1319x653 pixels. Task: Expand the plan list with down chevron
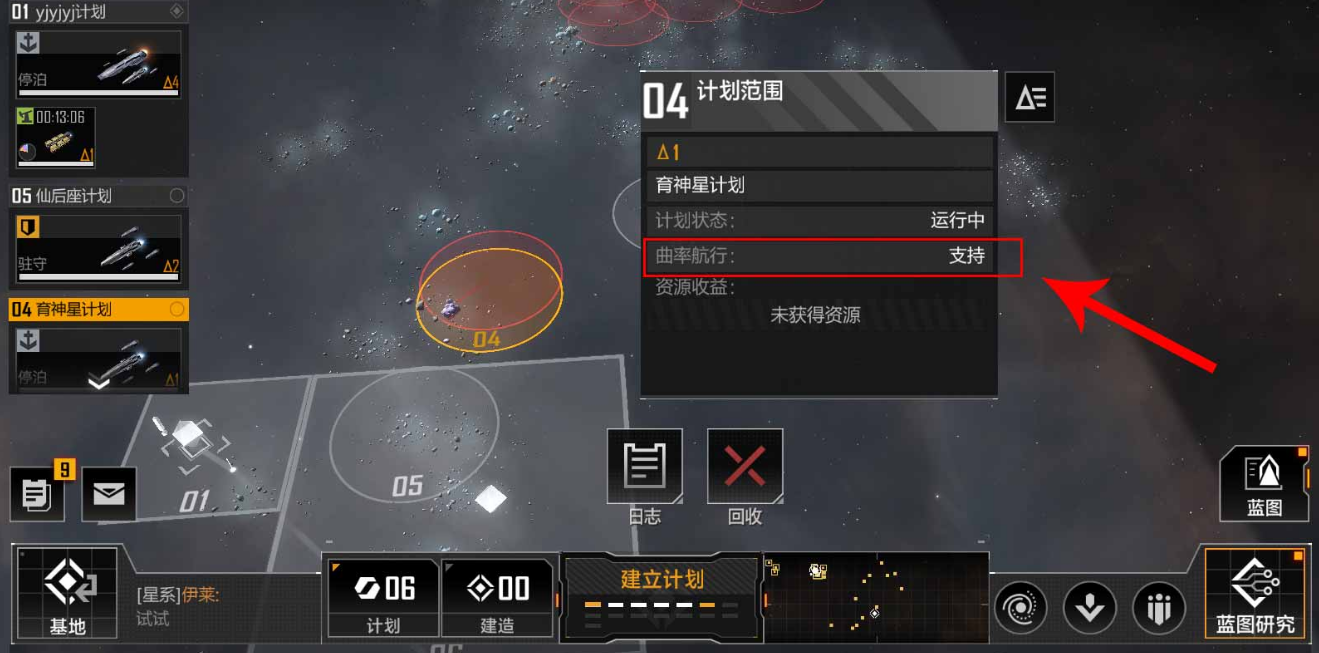coord(99,382)
